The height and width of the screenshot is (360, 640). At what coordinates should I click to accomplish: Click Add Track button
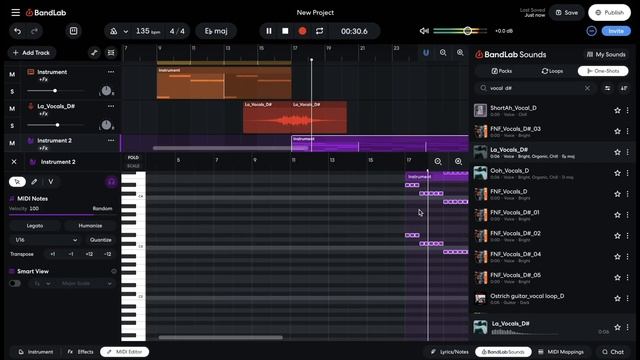tap(31, 53)
